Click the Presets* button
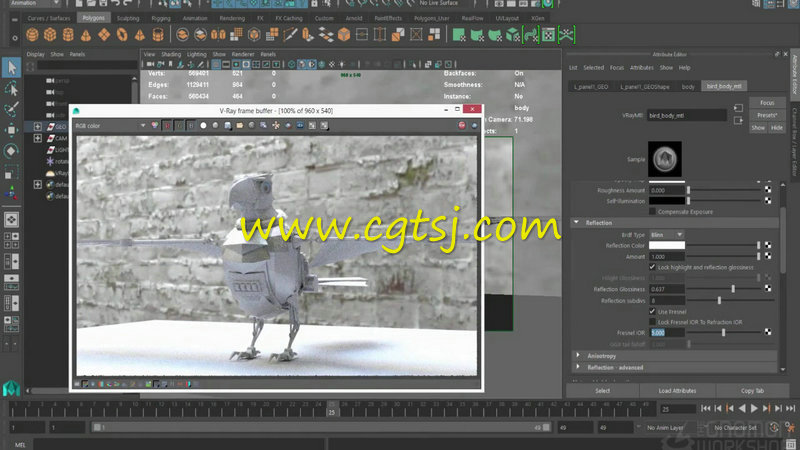800x450 pixels. tap(767, 115)
